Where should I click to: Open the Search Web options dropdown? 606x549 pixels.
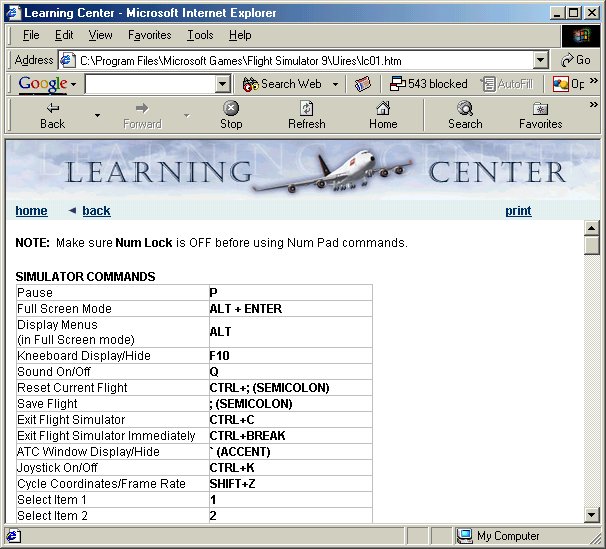(x=335, y=84)
